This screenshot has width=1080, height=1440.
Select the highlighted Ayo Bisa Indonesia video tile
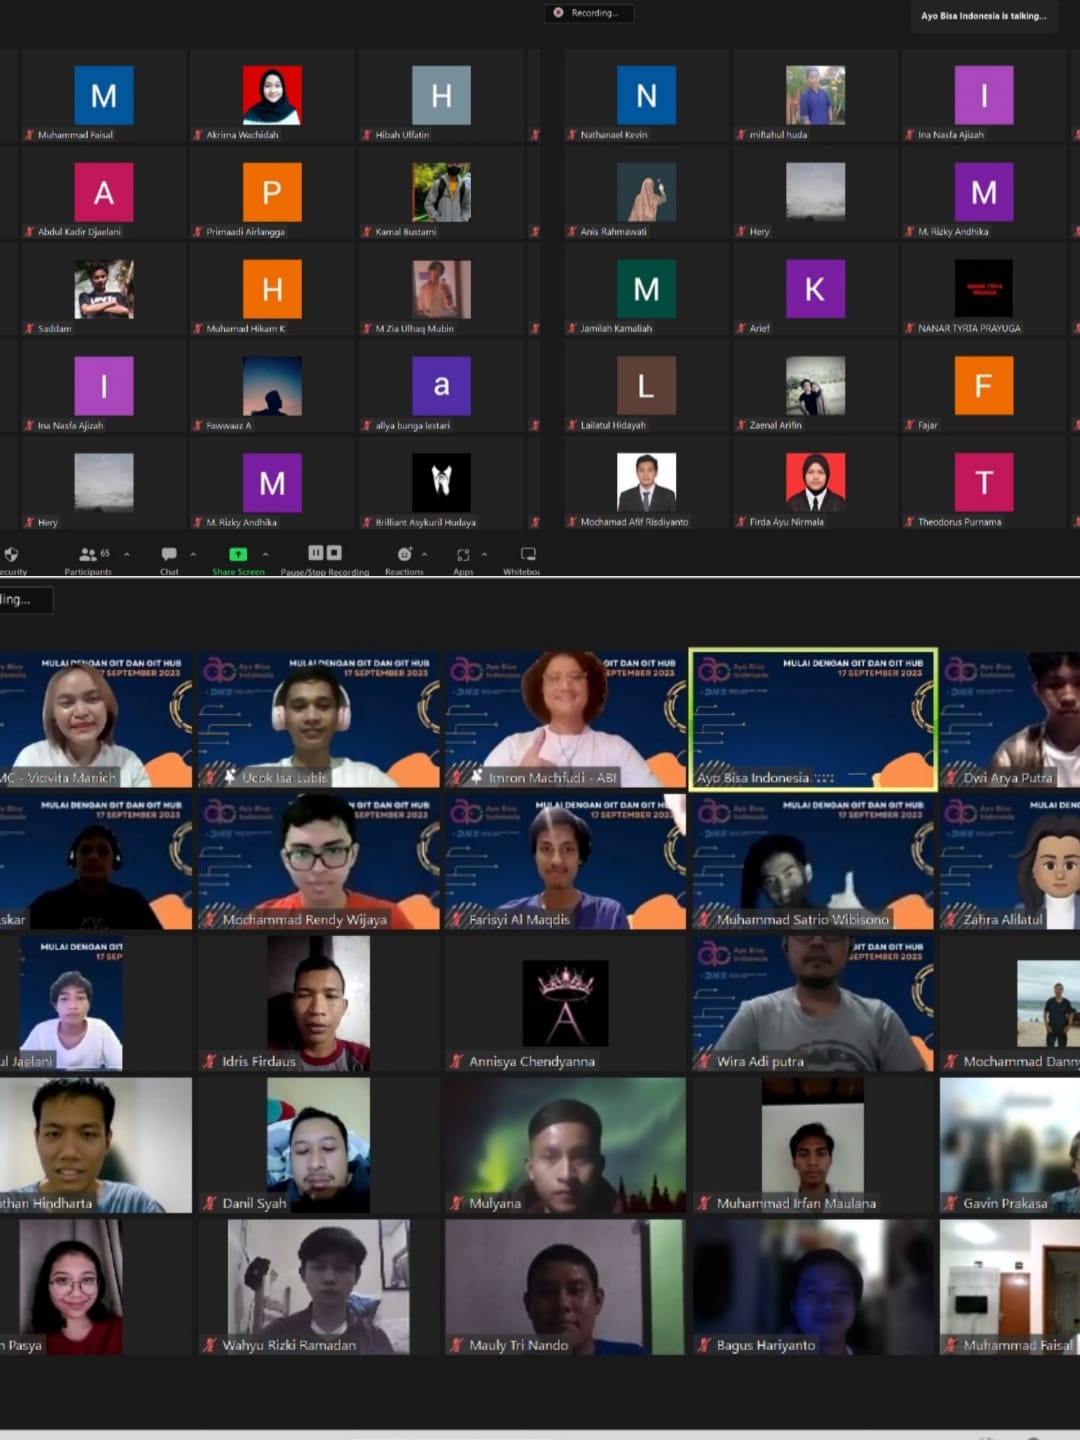[x=813, y=719]
